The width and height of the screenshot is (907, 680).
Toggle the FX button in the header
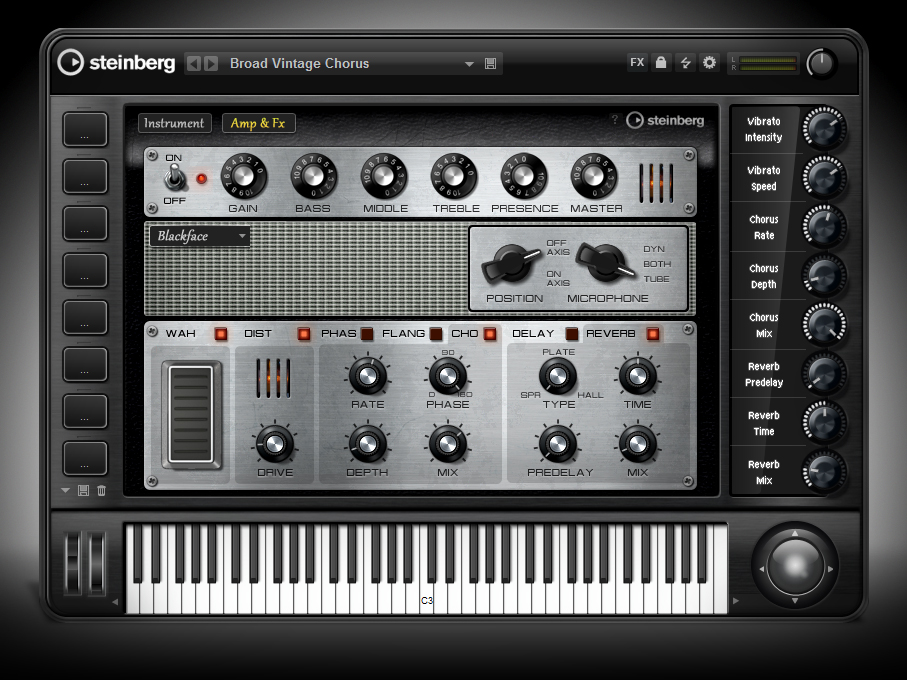(637, 62)
